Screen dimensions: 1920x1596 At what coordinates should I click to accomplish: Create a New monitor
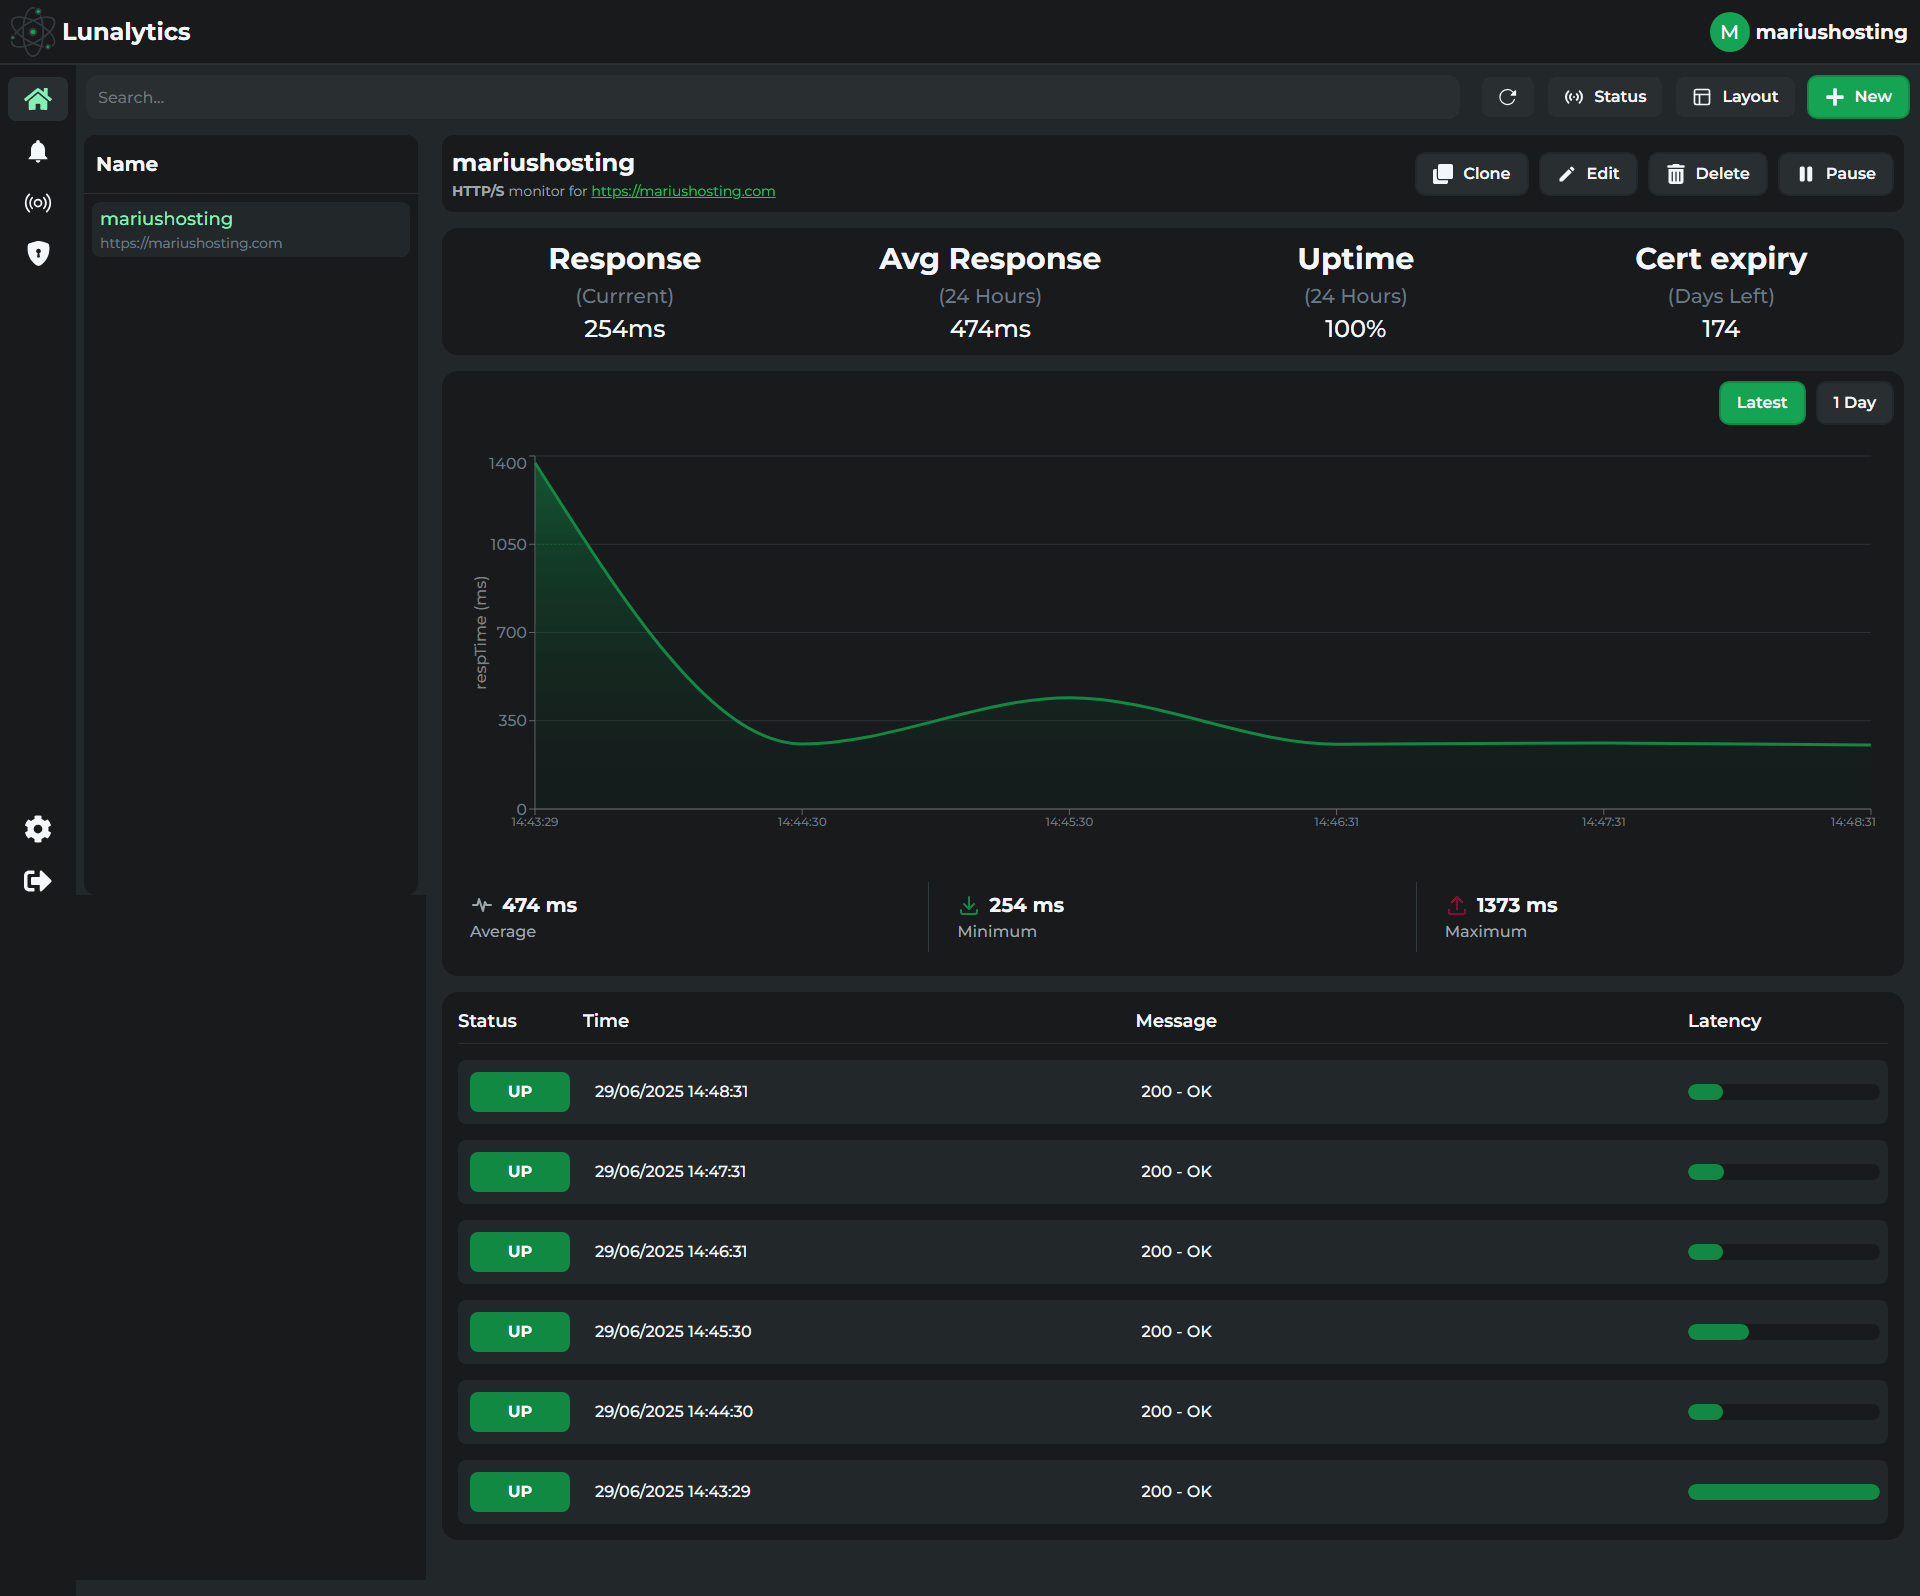(1858, 97)
